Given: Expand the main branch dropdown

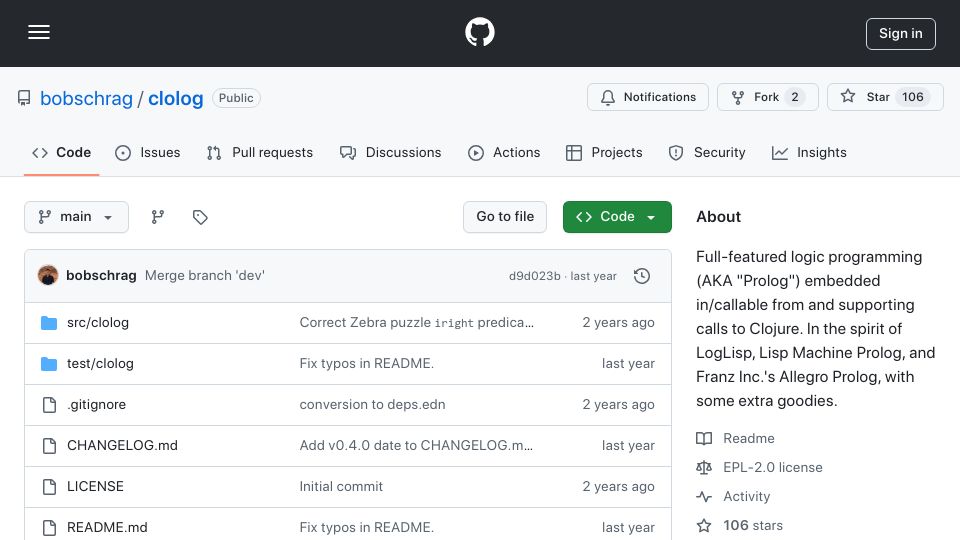Looking at the screenshot, I should pos(77,217).
